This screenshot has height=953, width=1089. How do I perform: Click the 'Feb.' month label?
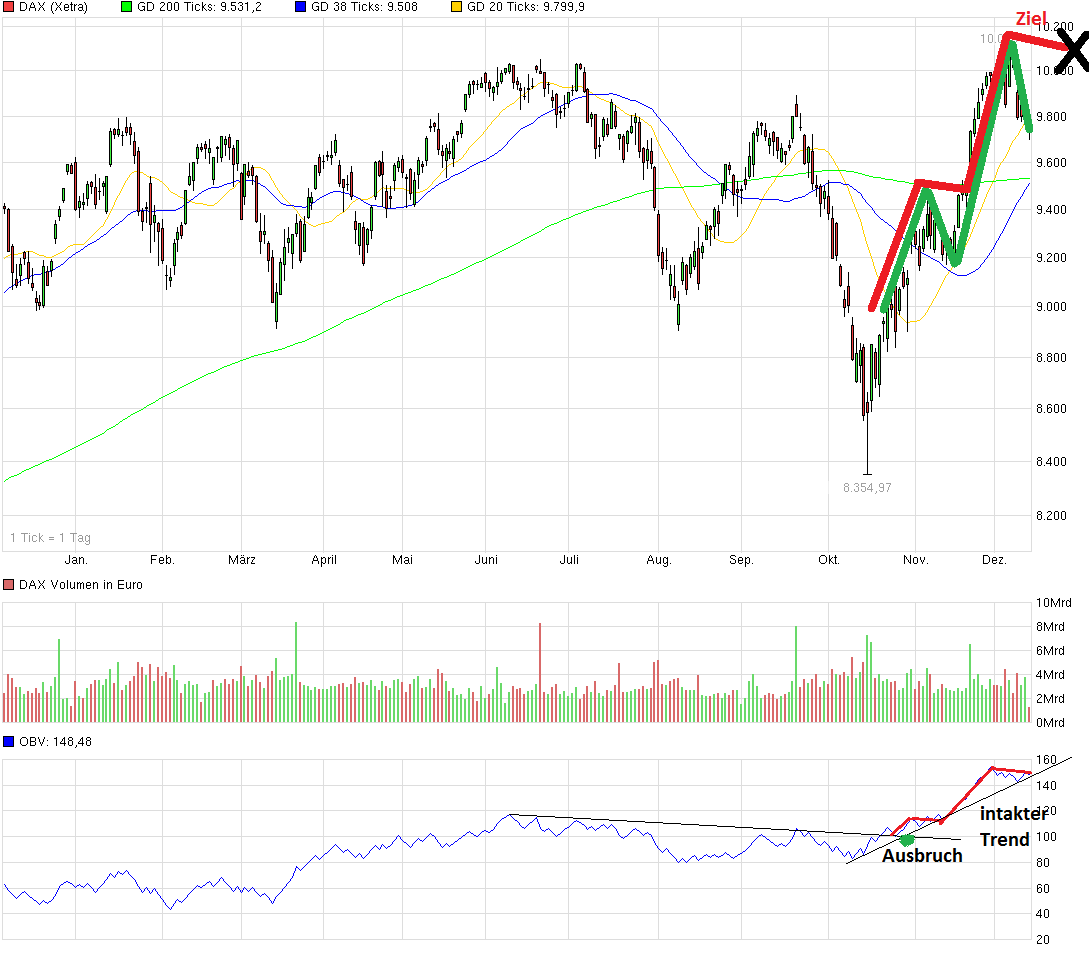click(x=162, y=560)
